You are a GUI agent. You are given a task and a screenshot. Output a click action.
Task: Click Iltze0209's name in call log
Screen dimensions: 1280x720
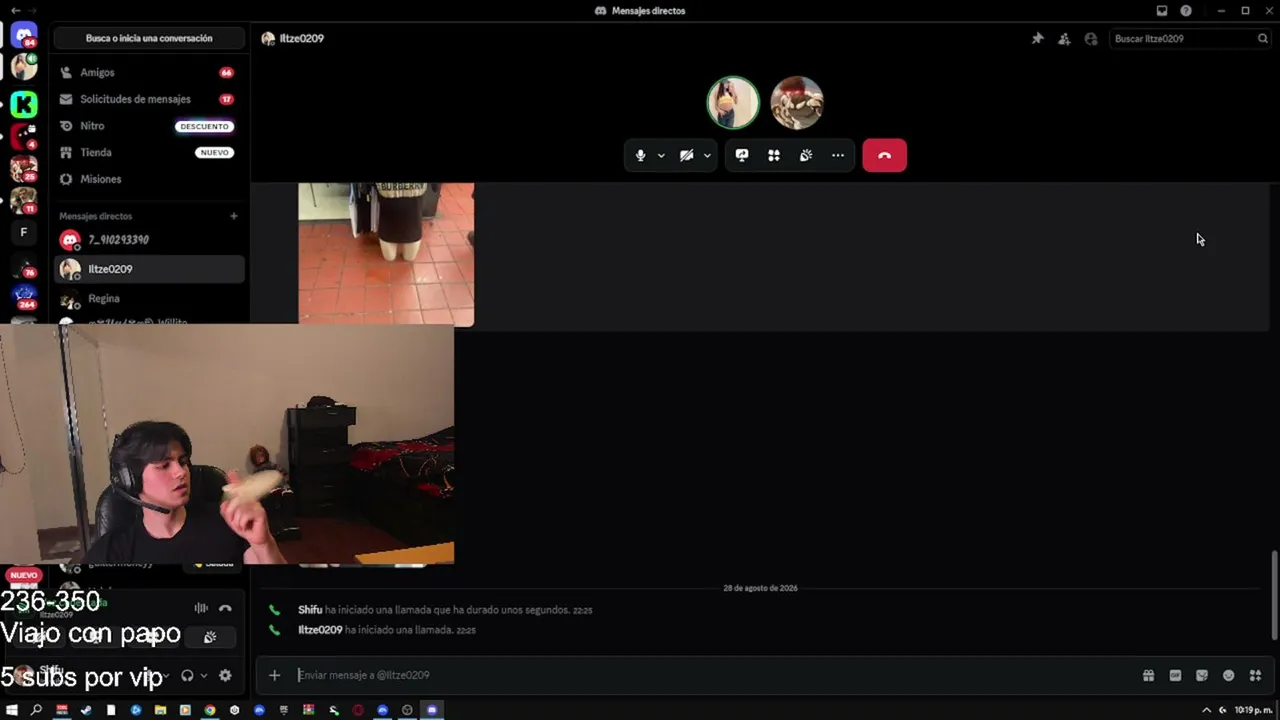coord(320,630)
